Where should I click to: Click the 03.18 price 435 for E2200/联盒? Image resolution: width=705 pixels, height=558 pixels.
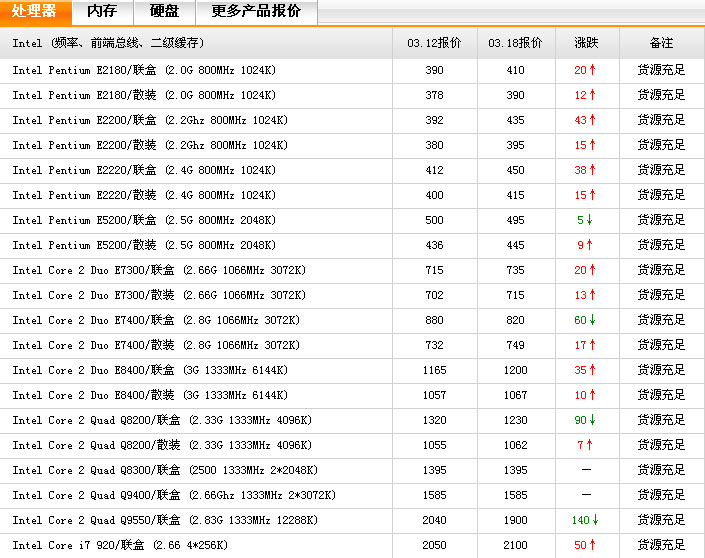[x=515, y=120]
